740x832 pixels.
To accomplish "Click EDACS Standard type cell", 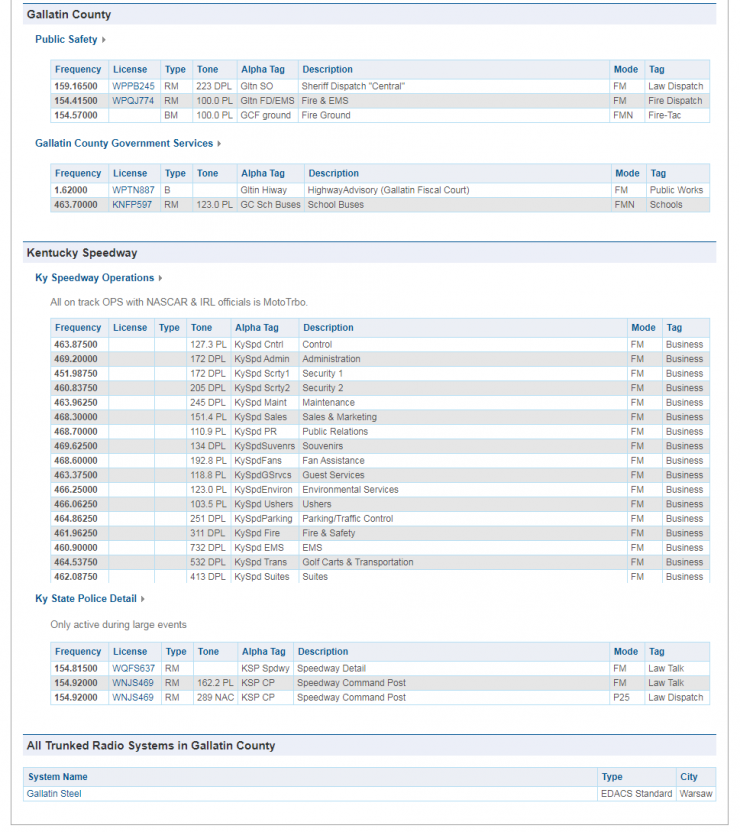I will tap(636, 794).
